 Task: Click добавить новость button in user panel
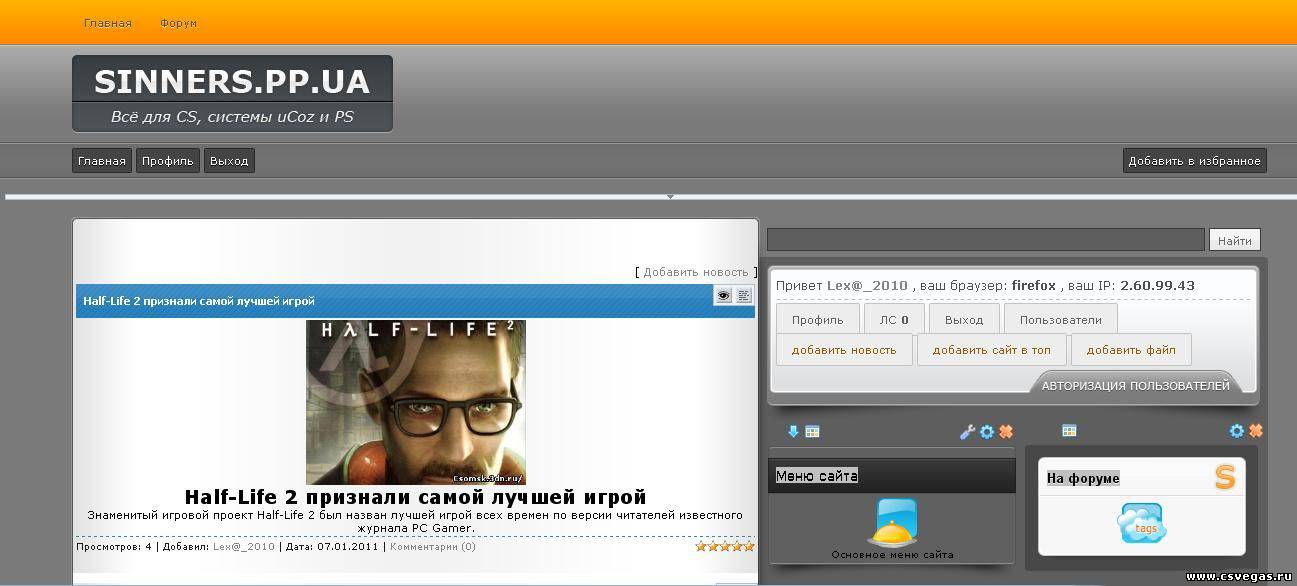pyautogui.click(x=844, y=350)
